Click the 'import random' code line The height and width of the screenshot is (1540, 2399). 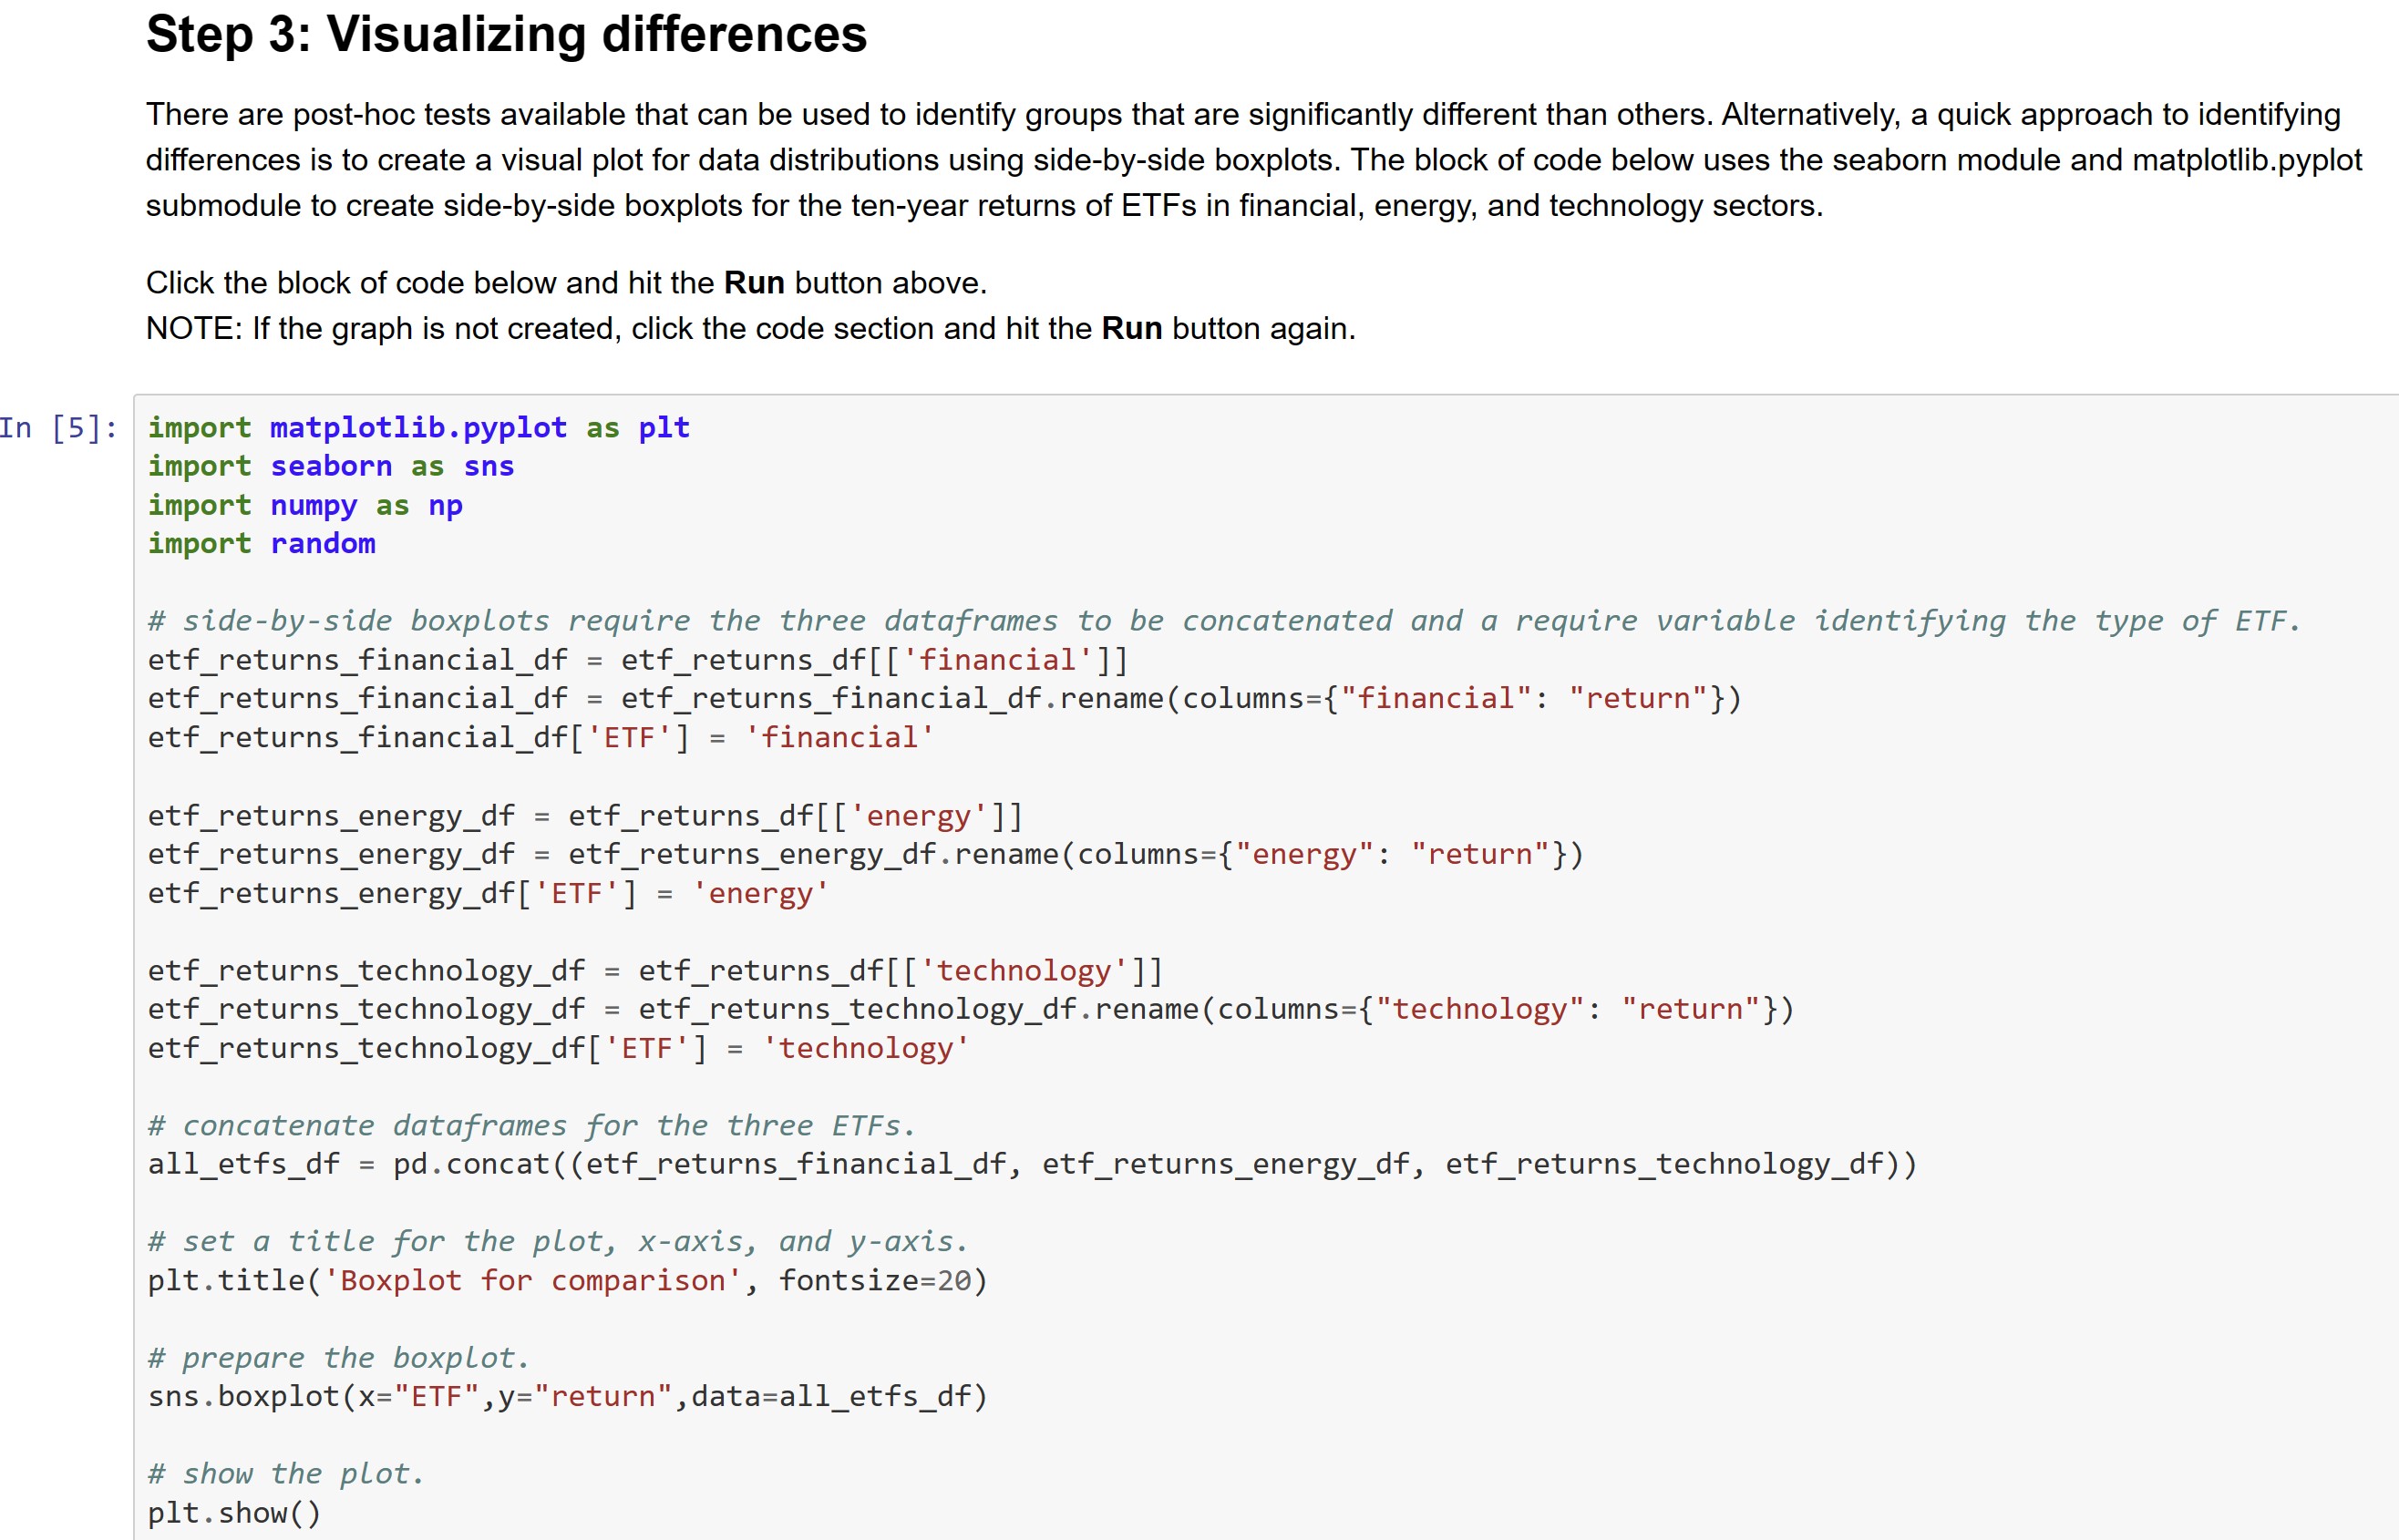pyautogui.click(x=261, y=544)
